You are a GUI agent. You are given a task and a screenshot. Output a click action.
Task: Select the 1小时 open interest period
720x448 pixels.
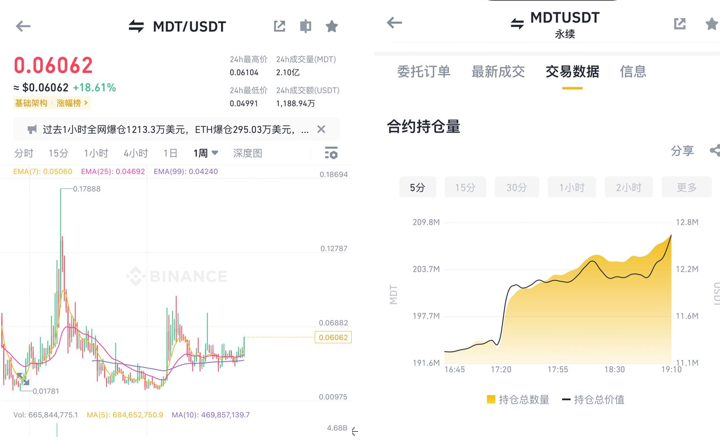[572, 187]
